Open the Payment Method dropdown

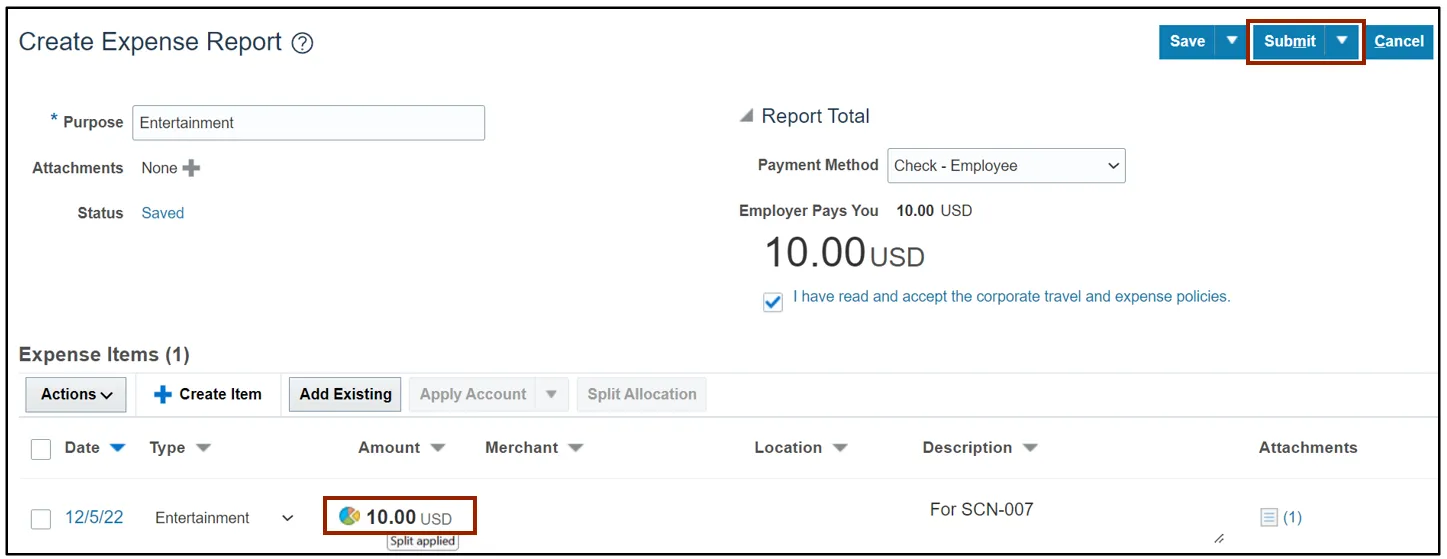click(x=1006, y=166)
